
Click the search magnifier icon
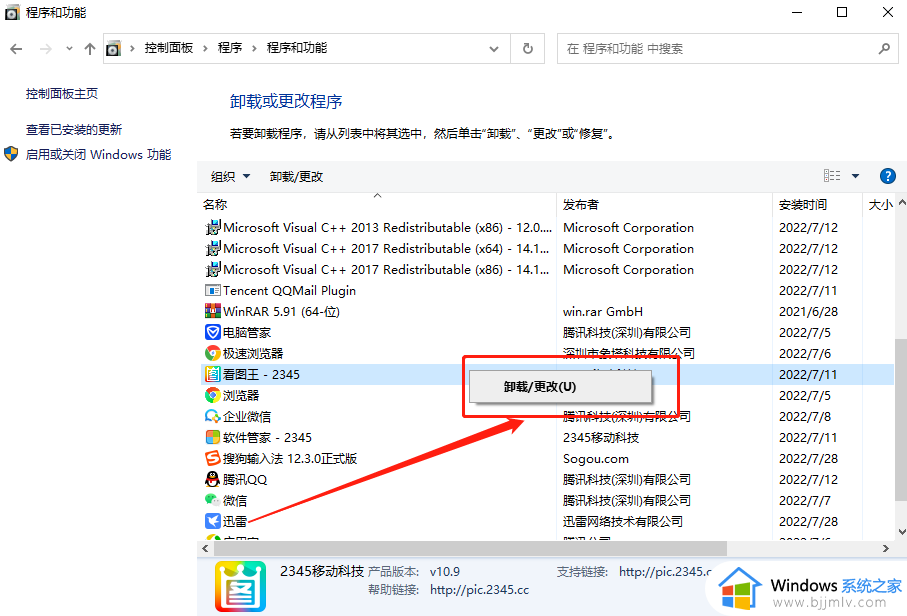click(884, 49)
